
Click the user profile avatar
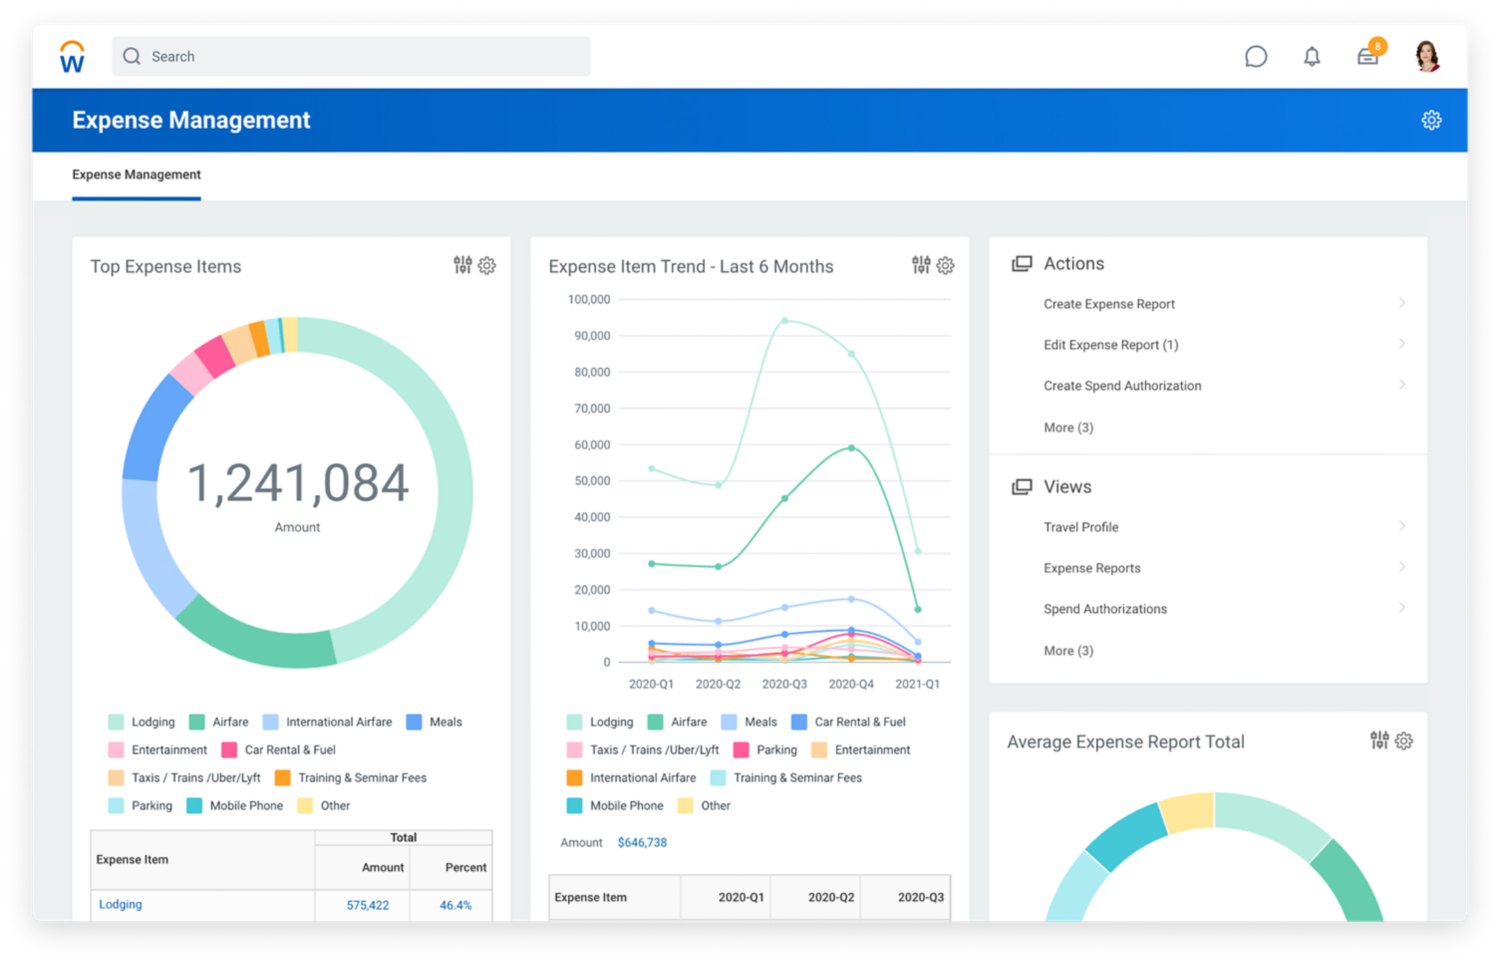1427,56
